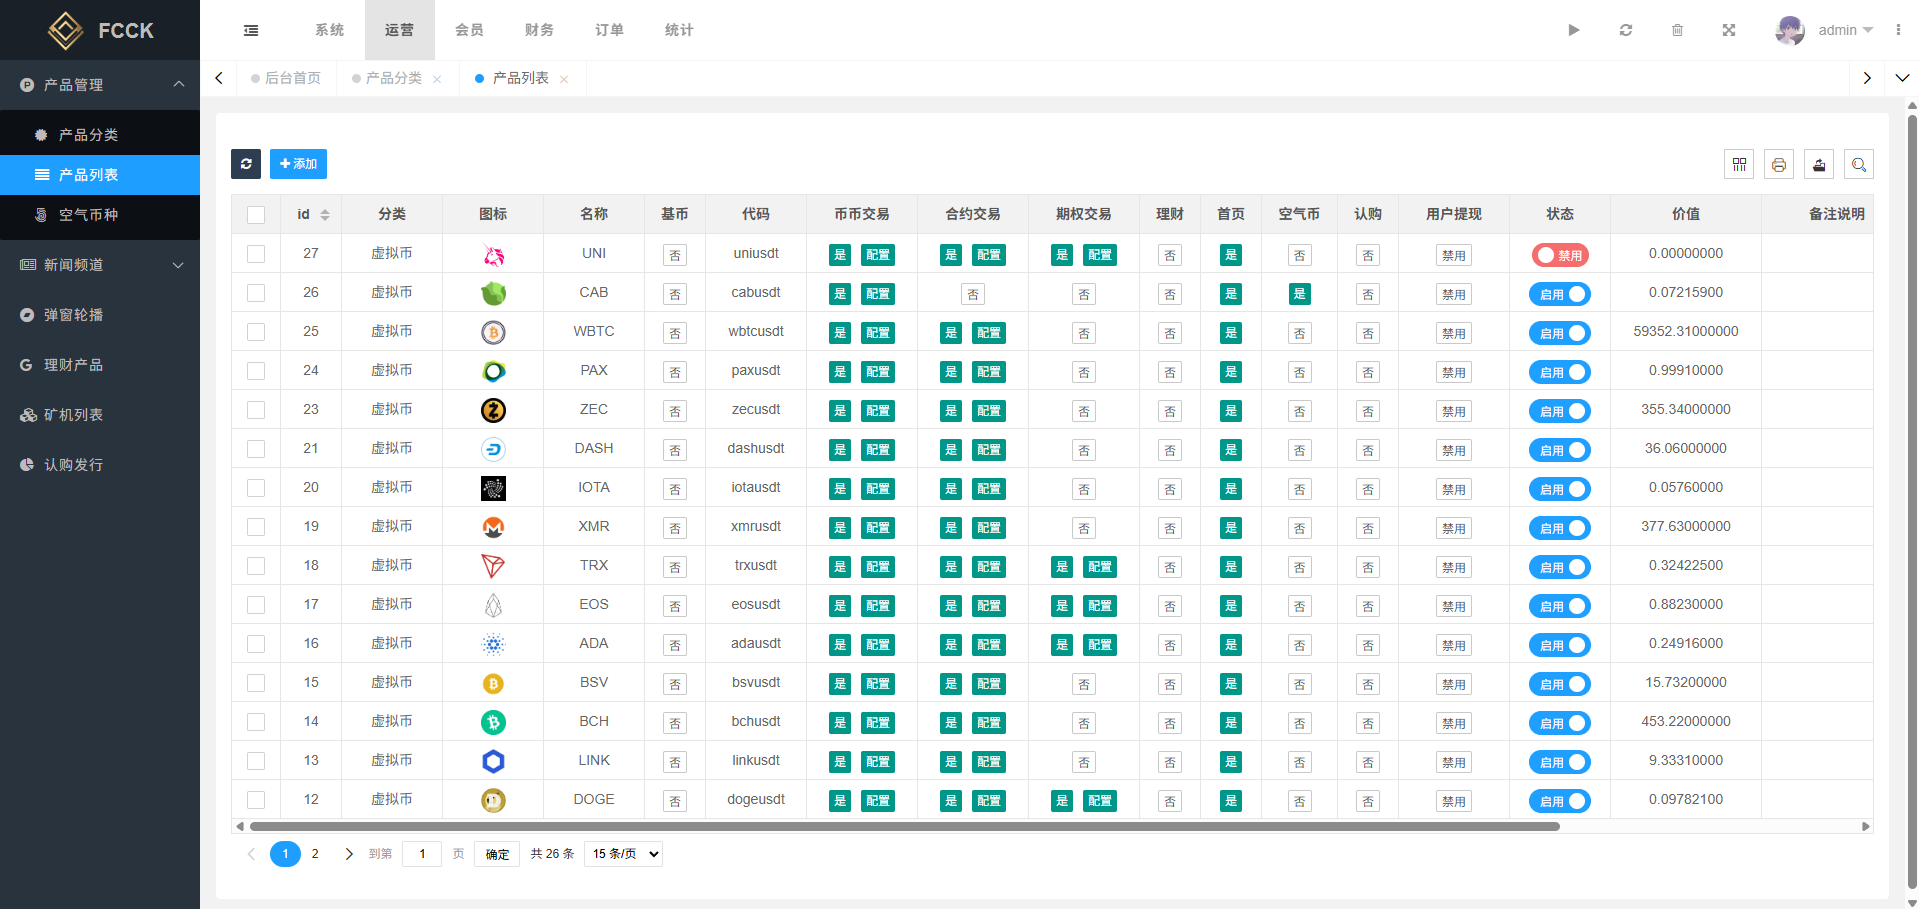This screenshot has width=1919, height=909.
Task: Click the dark reload button beside 添加
Action: (246, 164)
